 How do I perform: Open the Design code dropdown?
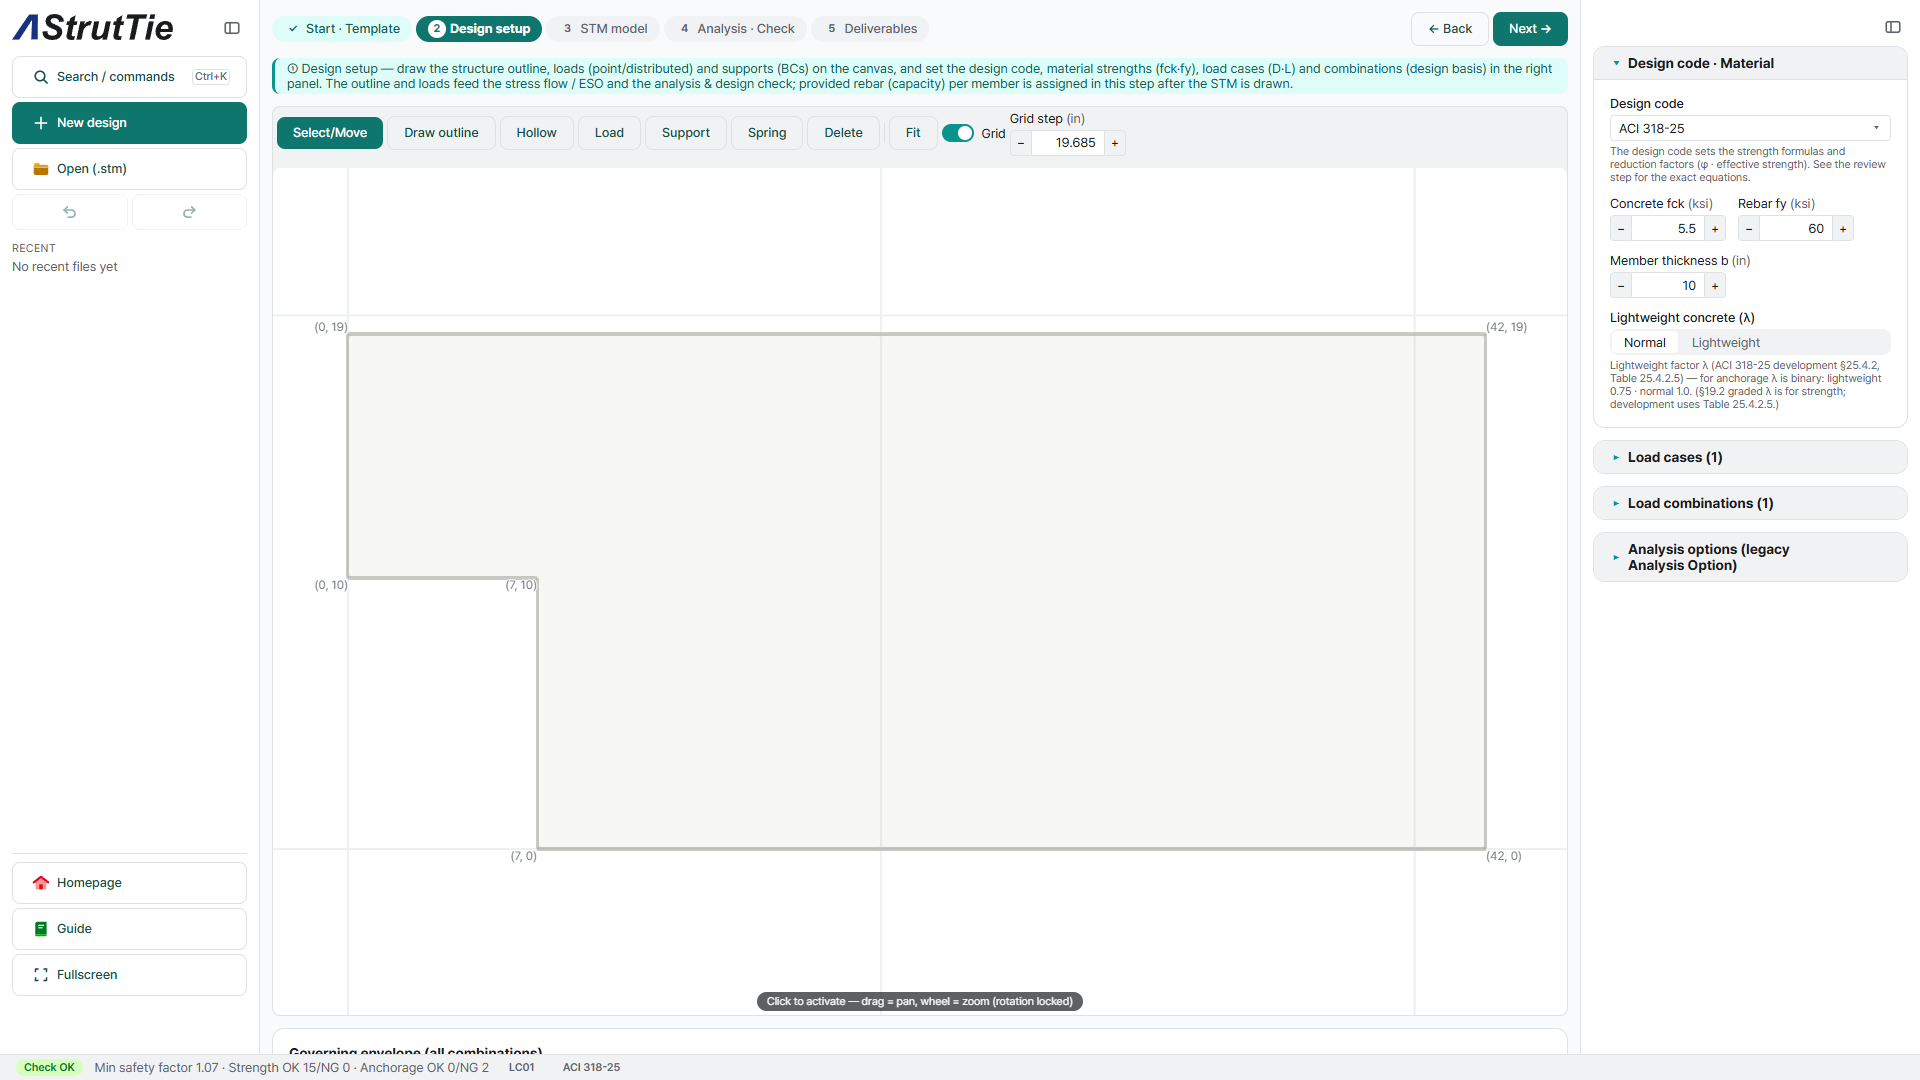pos(1750,128)
